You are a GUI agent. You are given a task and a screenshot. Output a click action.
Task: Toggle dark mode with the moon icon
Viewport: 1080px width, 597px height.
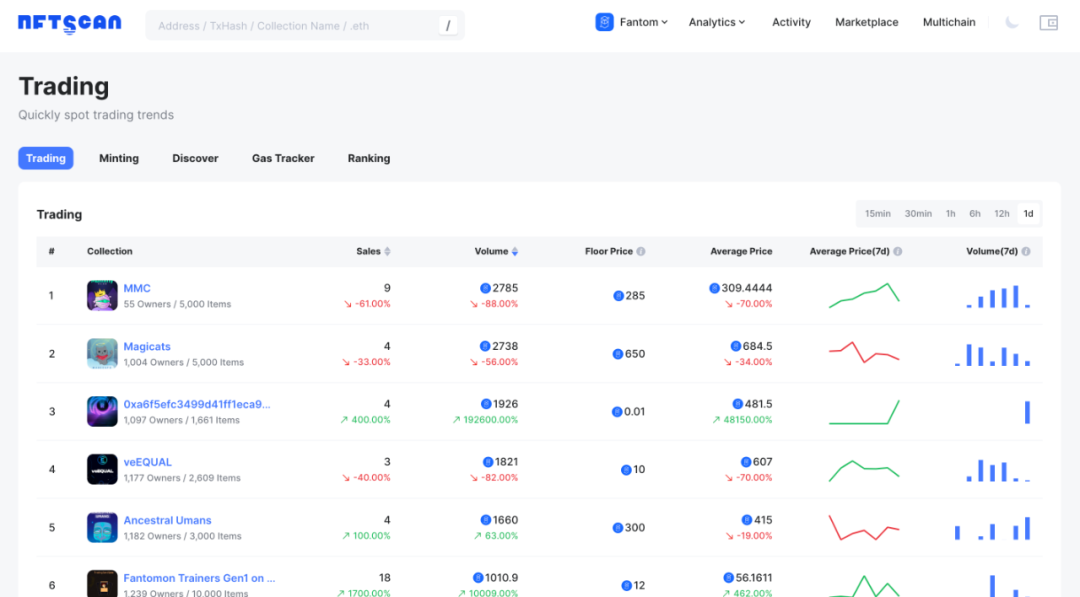click(1012, 21)
